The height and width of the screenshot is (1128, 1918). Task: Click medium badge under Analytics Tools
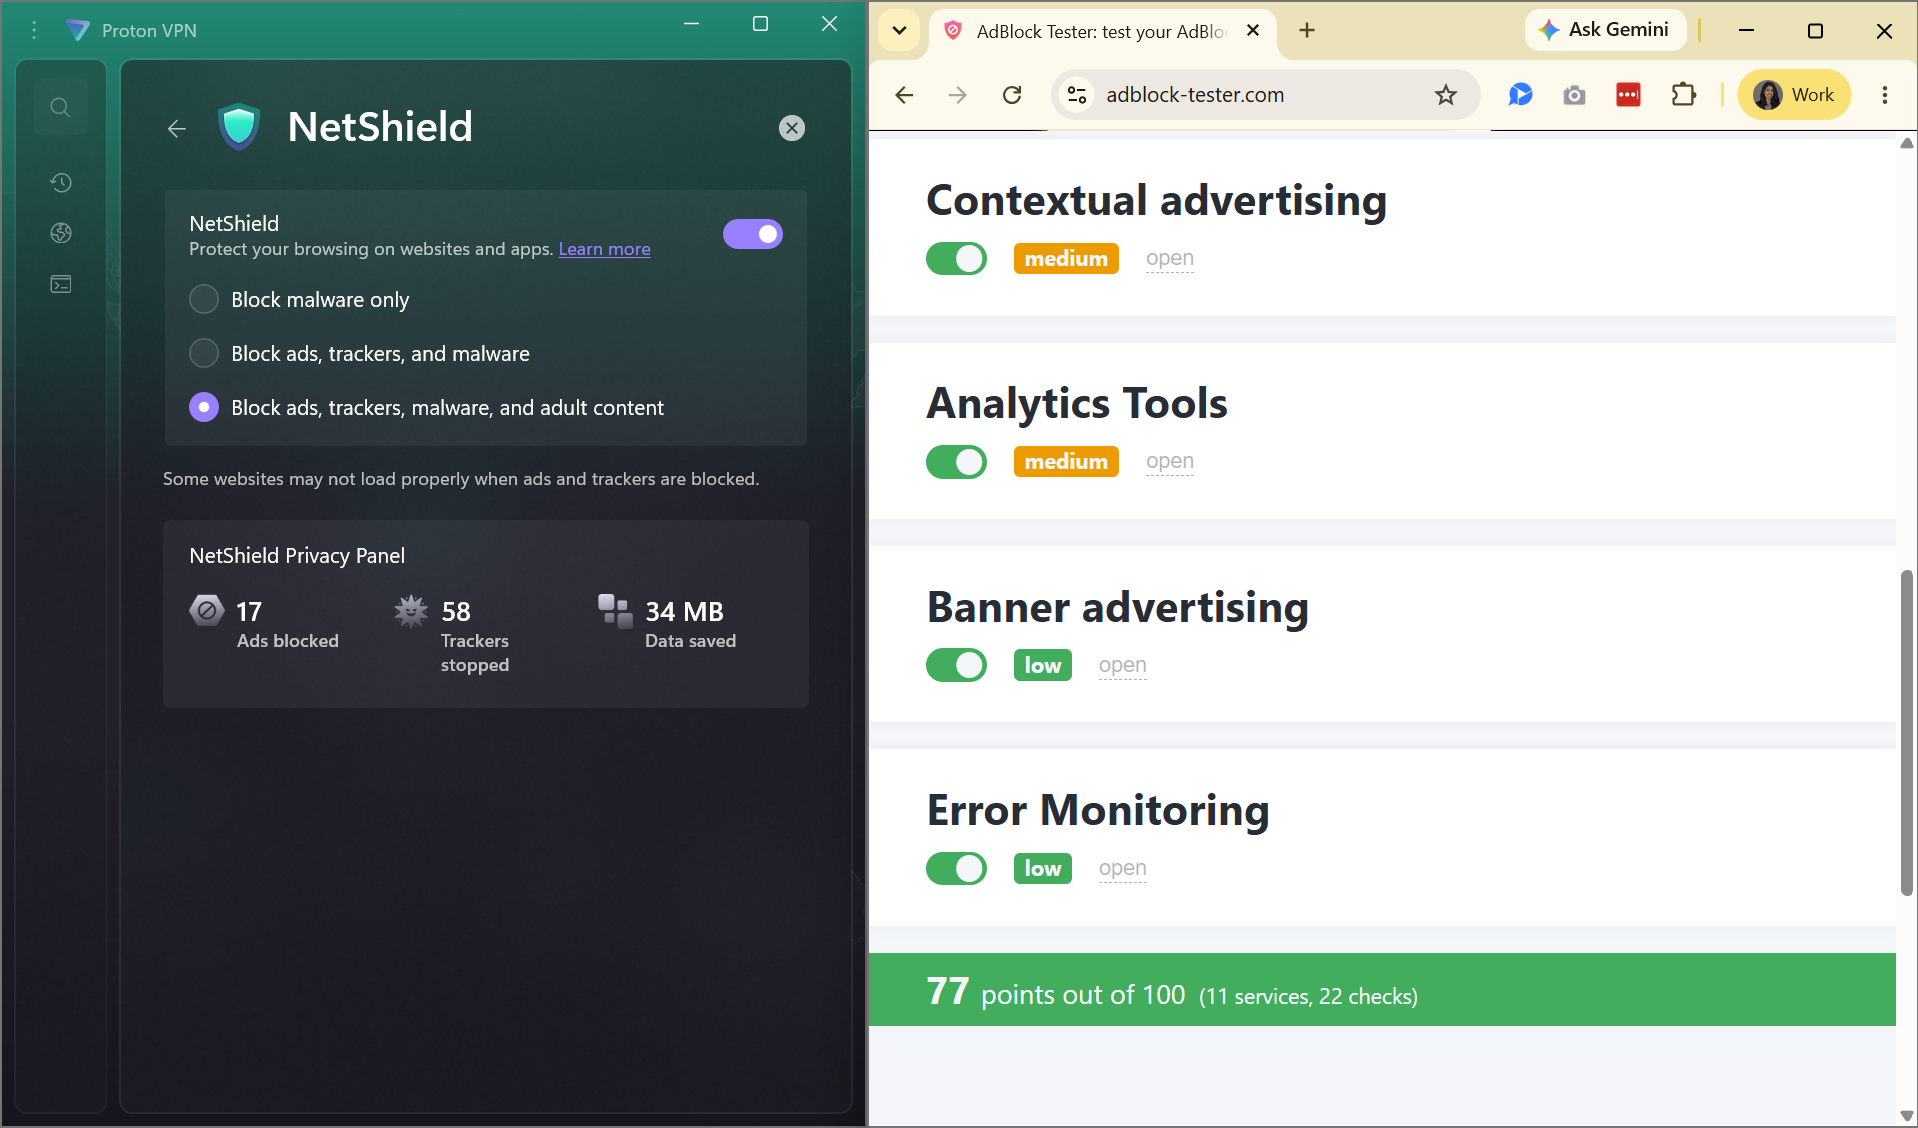[1066, 461]
